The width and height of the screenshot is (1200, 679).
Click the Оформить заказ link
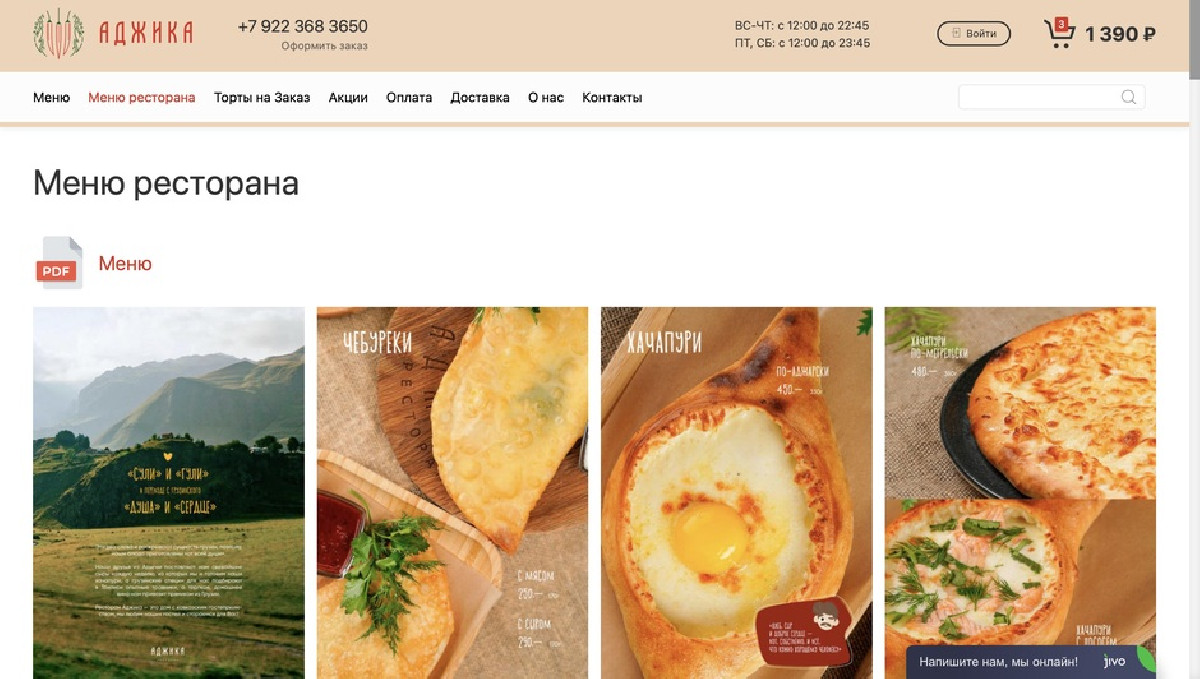[324, 46]
